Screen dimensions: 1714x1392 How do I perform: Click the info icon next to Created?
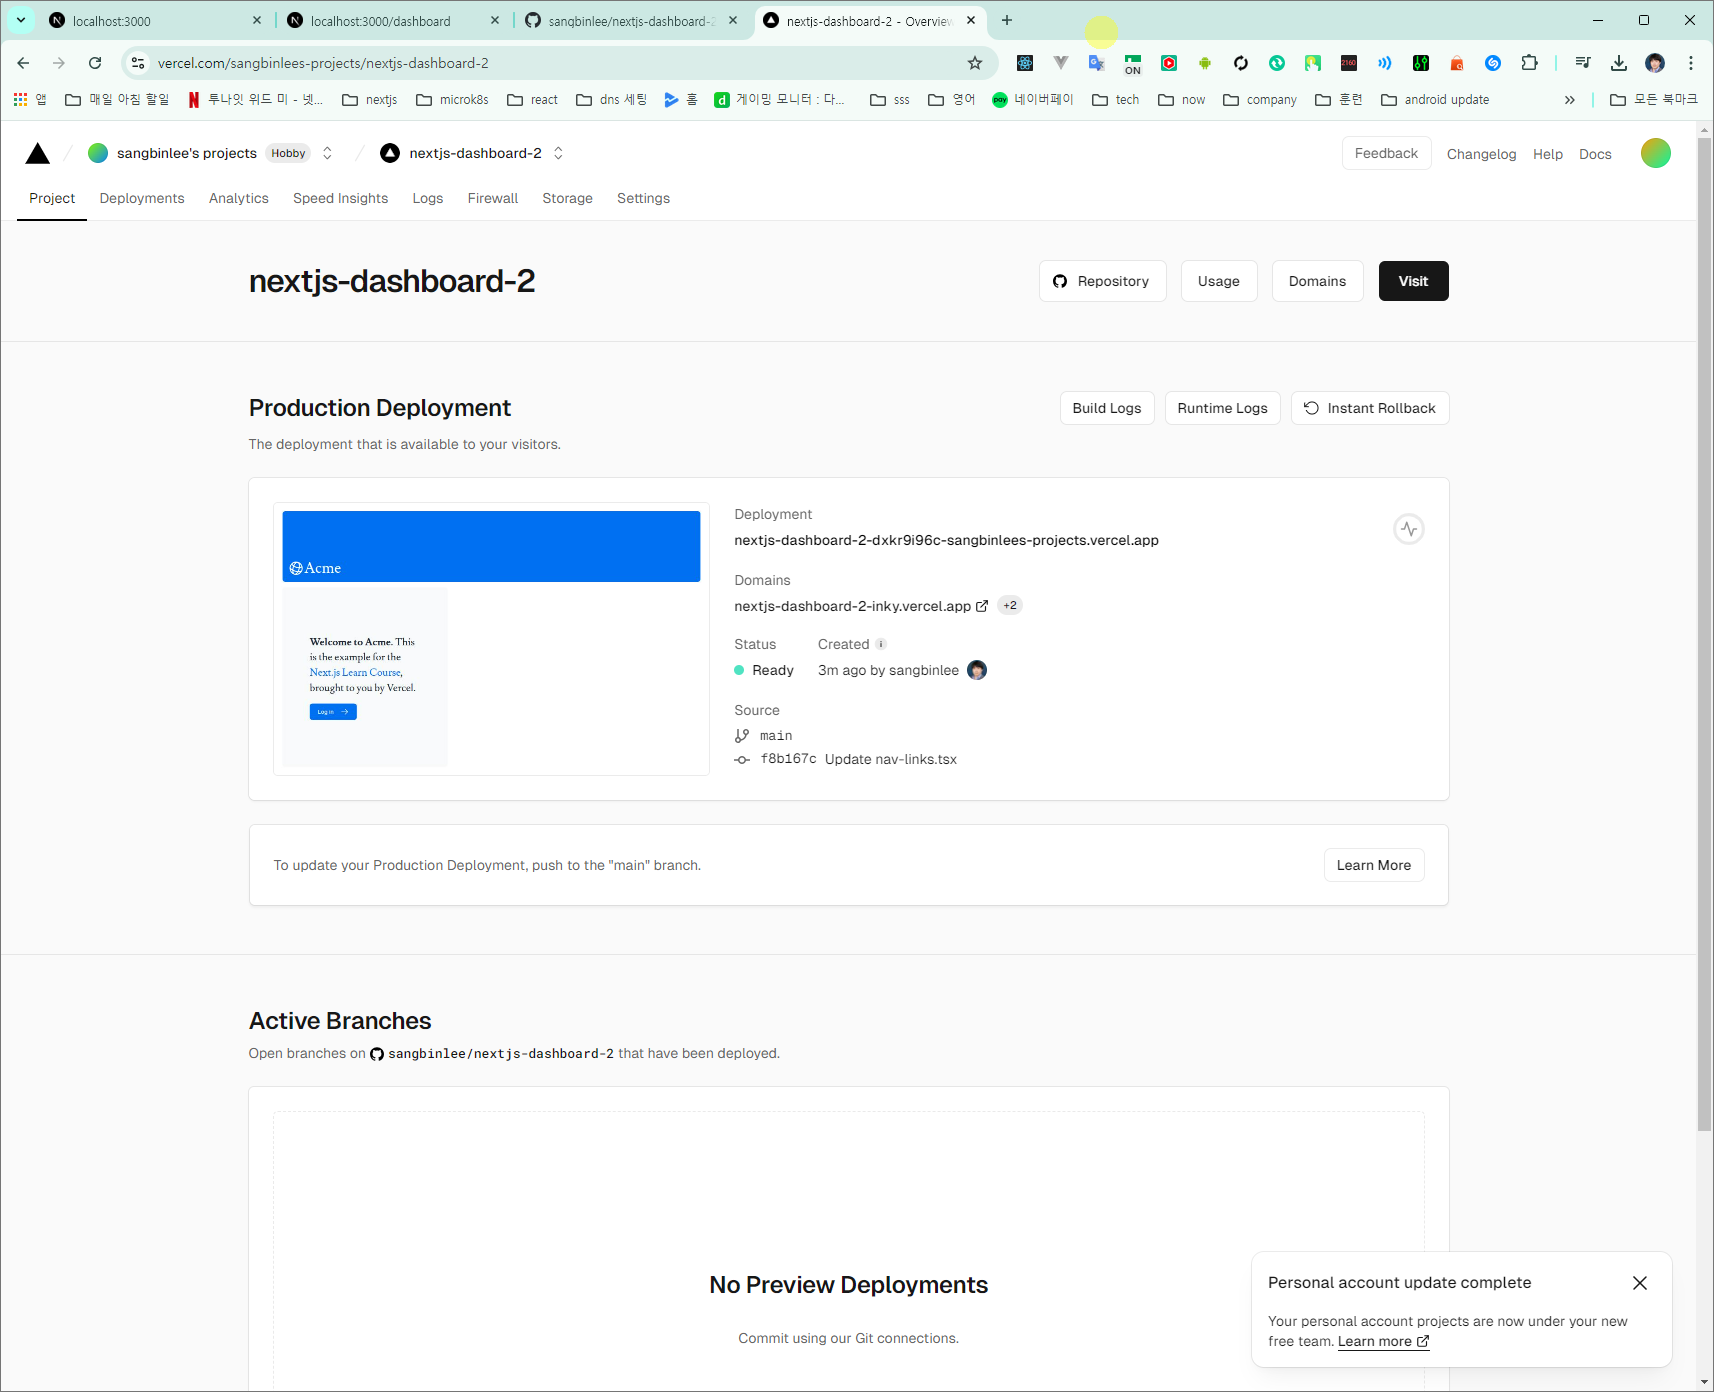point(881,644)
